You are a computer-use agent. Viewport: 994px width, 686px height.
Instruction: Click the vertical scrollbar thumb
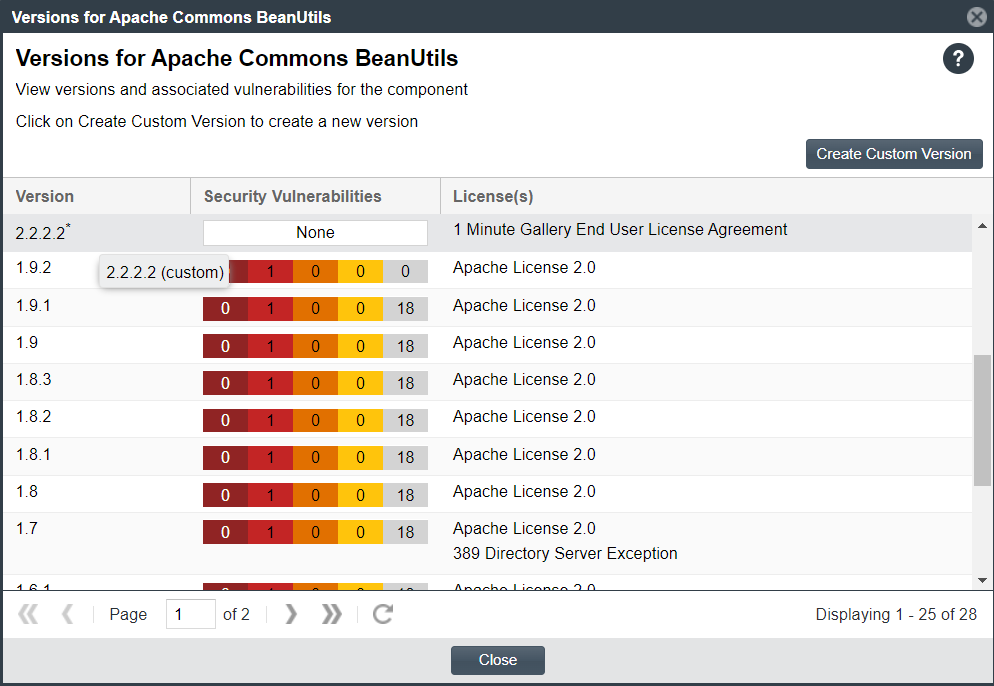(982, 420)
